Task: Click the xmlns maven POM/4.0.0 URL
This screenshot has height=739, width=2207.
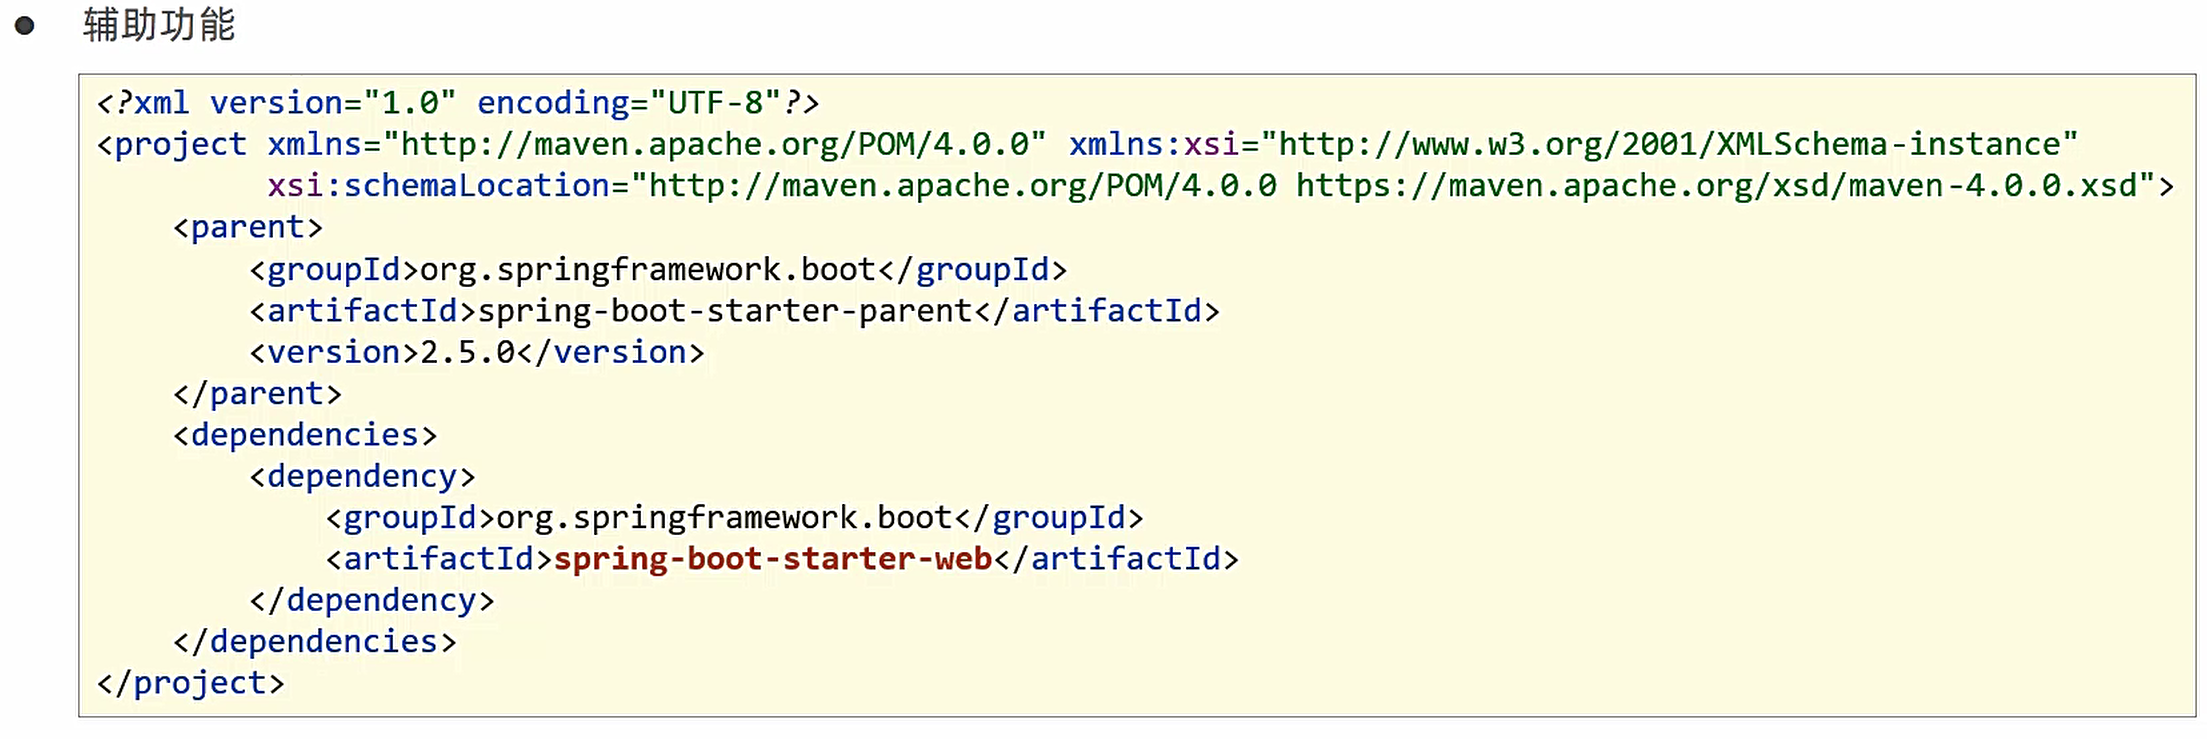Action: point(715,145)
